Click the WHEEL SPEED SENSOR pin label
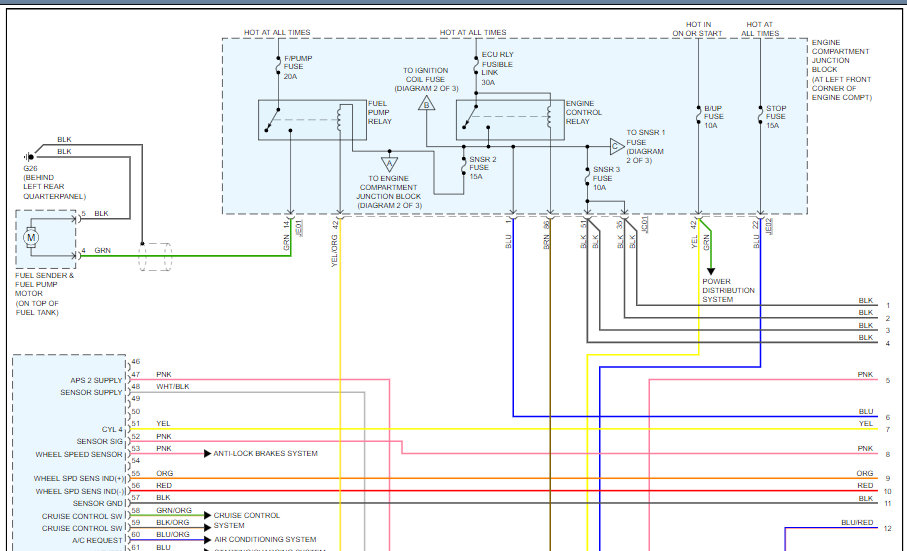The width and height of the screenshot is (907, 551). point(79,454)
